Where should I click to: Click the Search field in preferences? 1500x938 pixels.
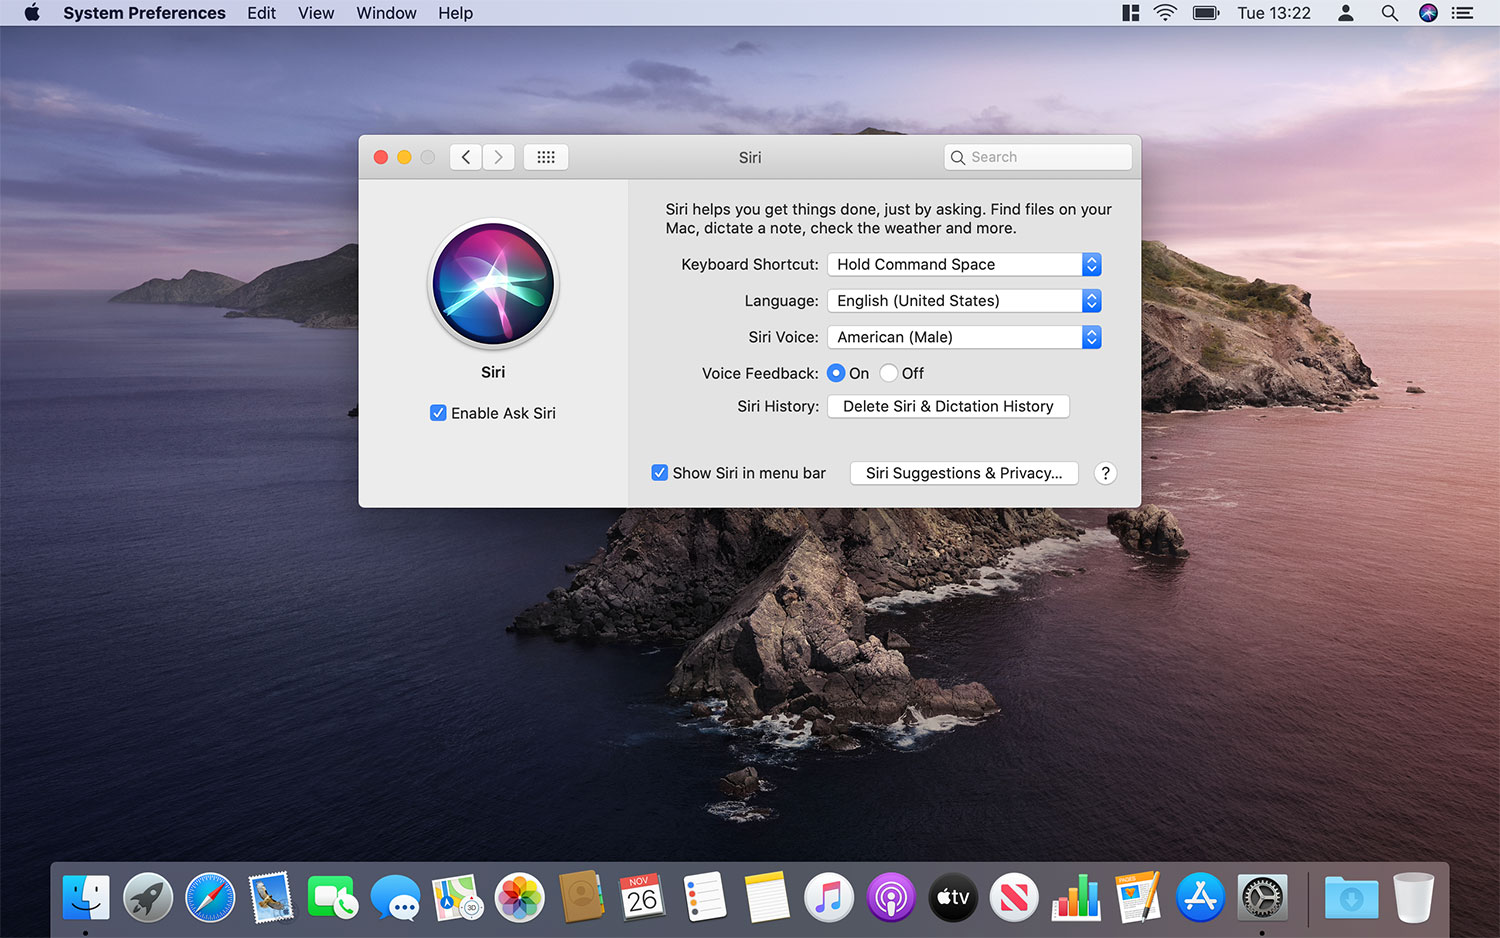pyautogui.click(x=1040, y=157)
